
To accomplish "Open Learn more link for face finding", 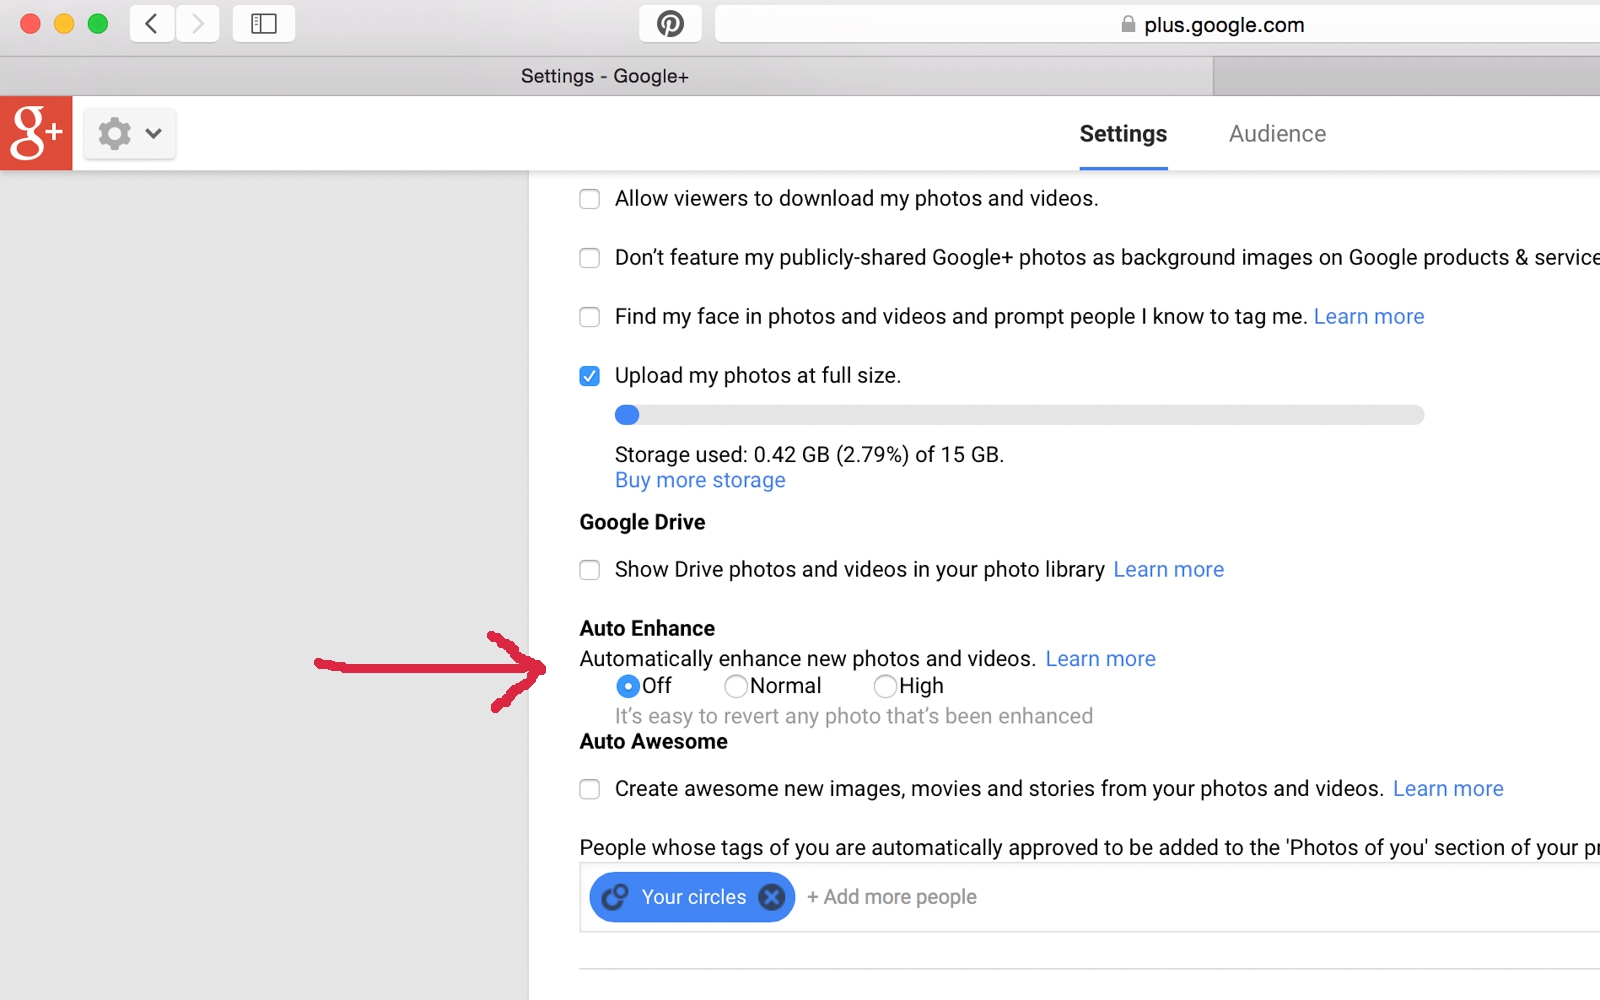I will 1369,317.
